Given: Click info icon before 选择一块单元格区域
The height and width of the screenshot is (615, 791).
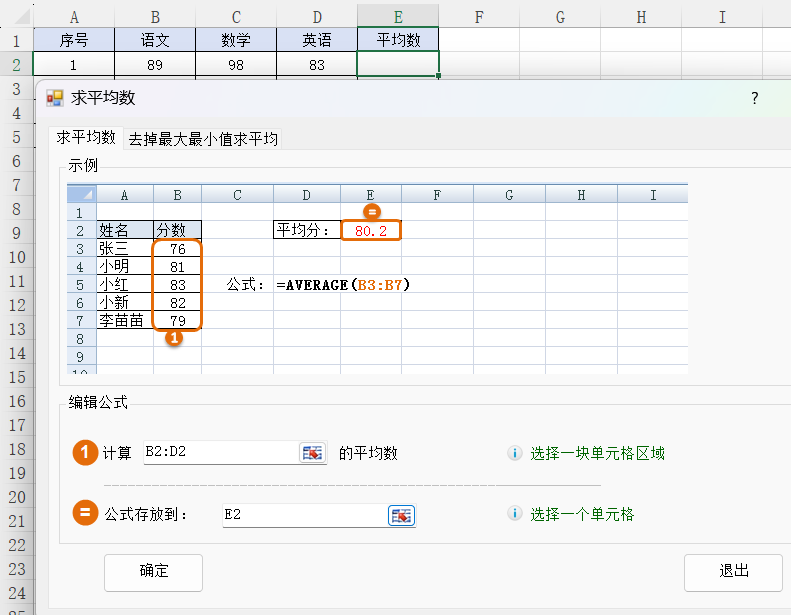Looking at the screenshot, I should (515, 453).
